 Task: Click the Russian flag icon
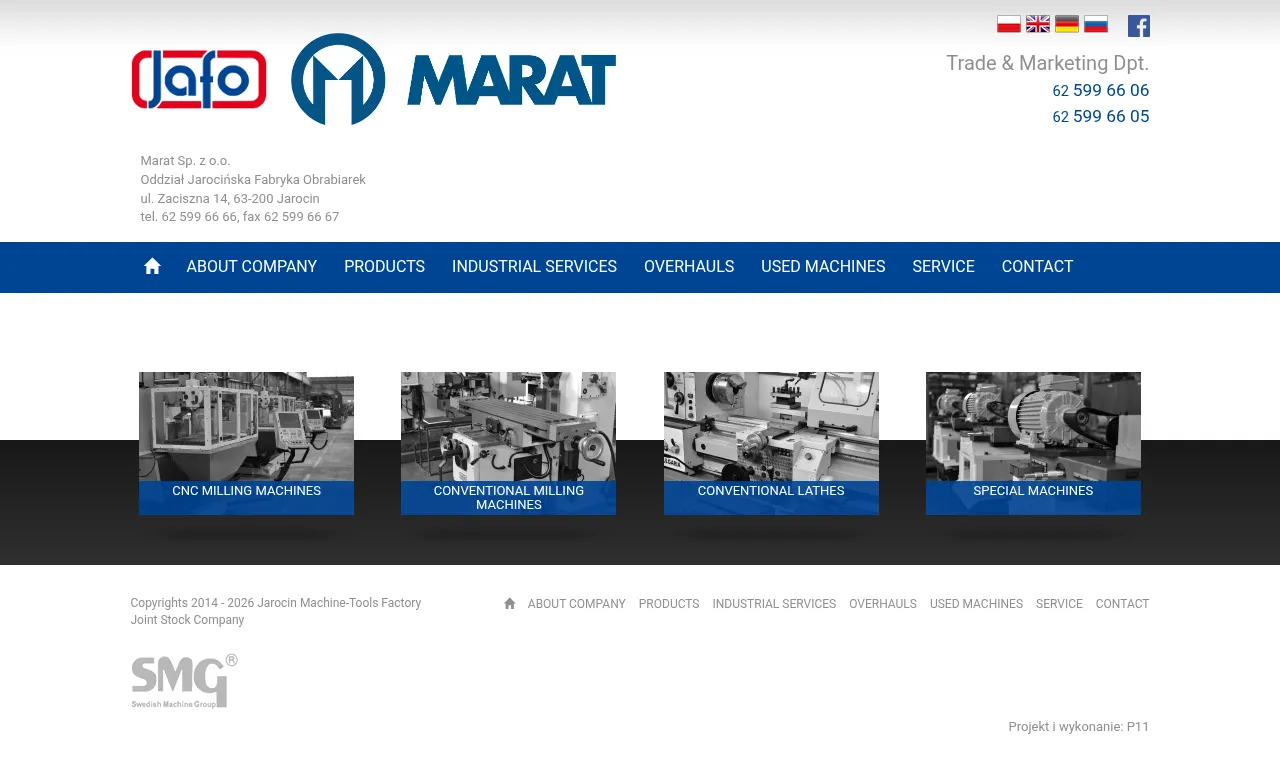1096,24
